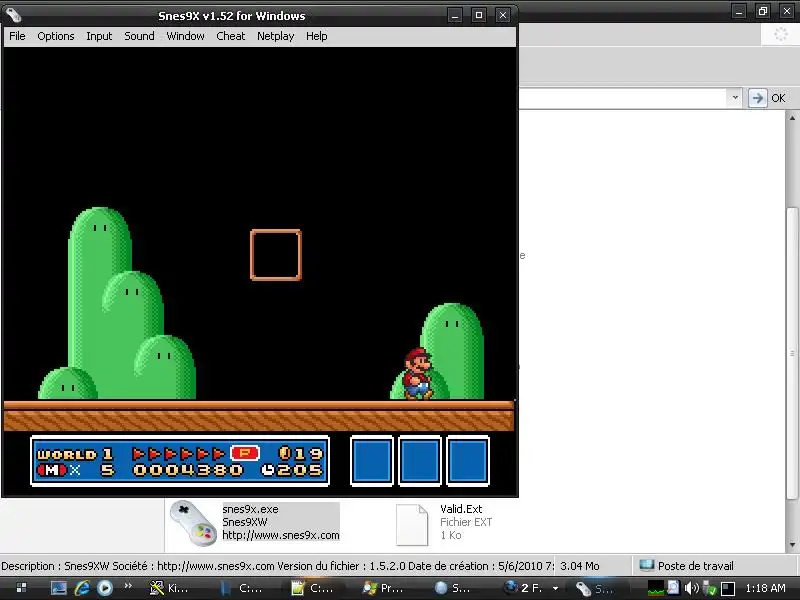Image resolution: width=800 pixels, height=600 pixels.
Task: Click the Explorer throbber icon at top right
Action: 781,35
